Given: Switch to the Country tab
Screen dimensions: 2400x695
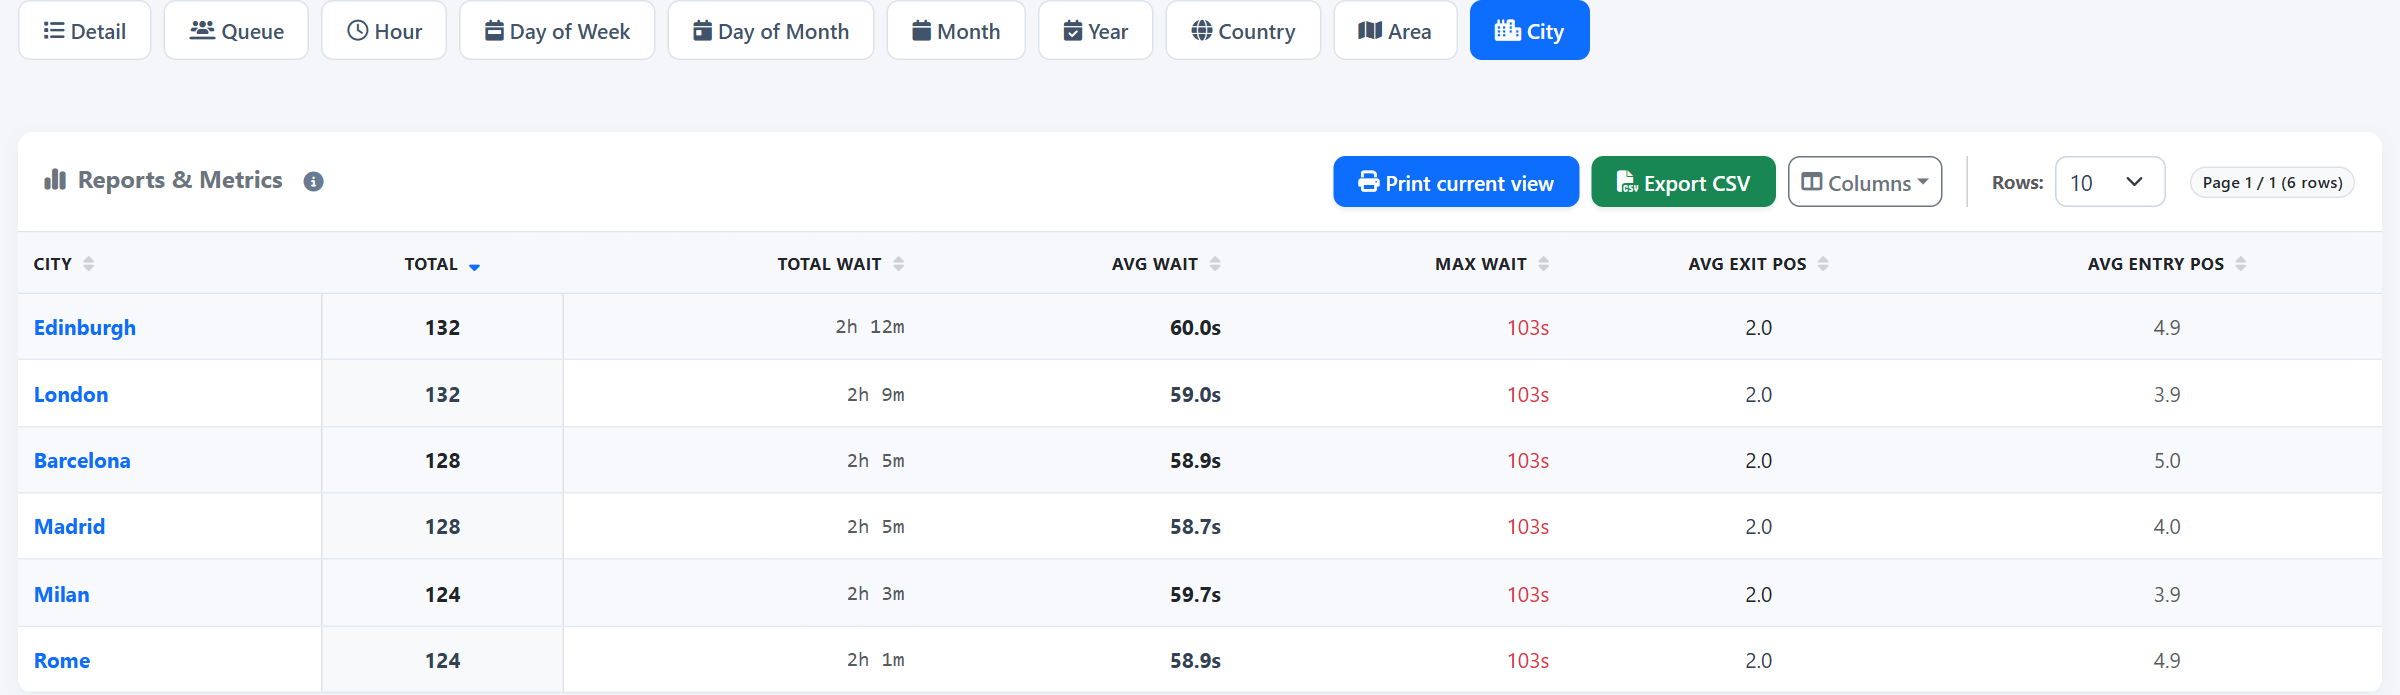Looking at the screenshot, I should pos(1243,31).
